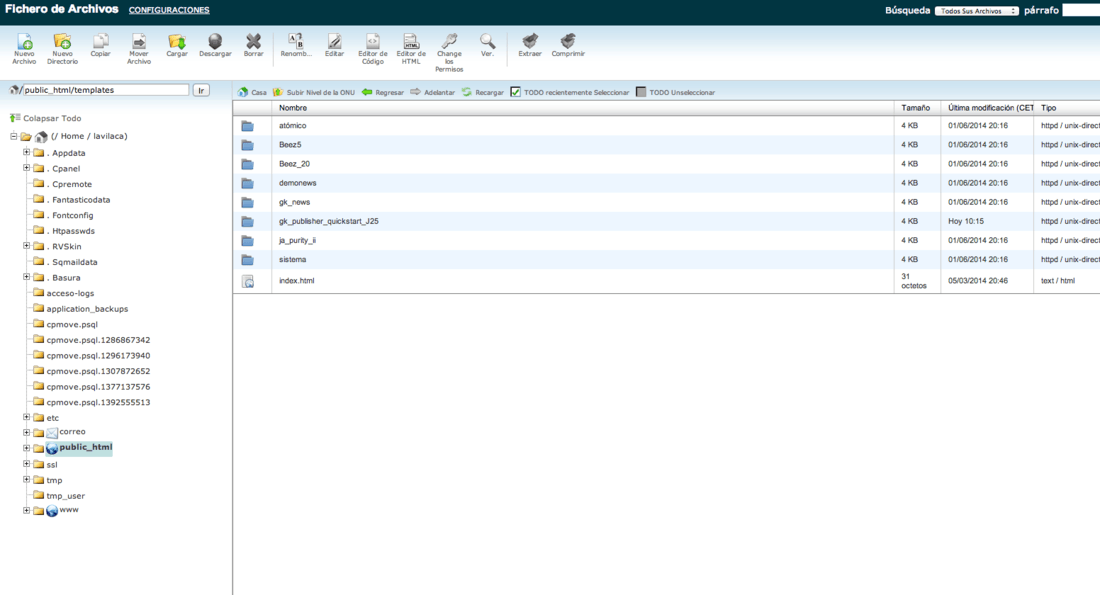This screenshot has height=595, width=1100.
Task: Expand the correo folder node
Action: tap(26, 432)
